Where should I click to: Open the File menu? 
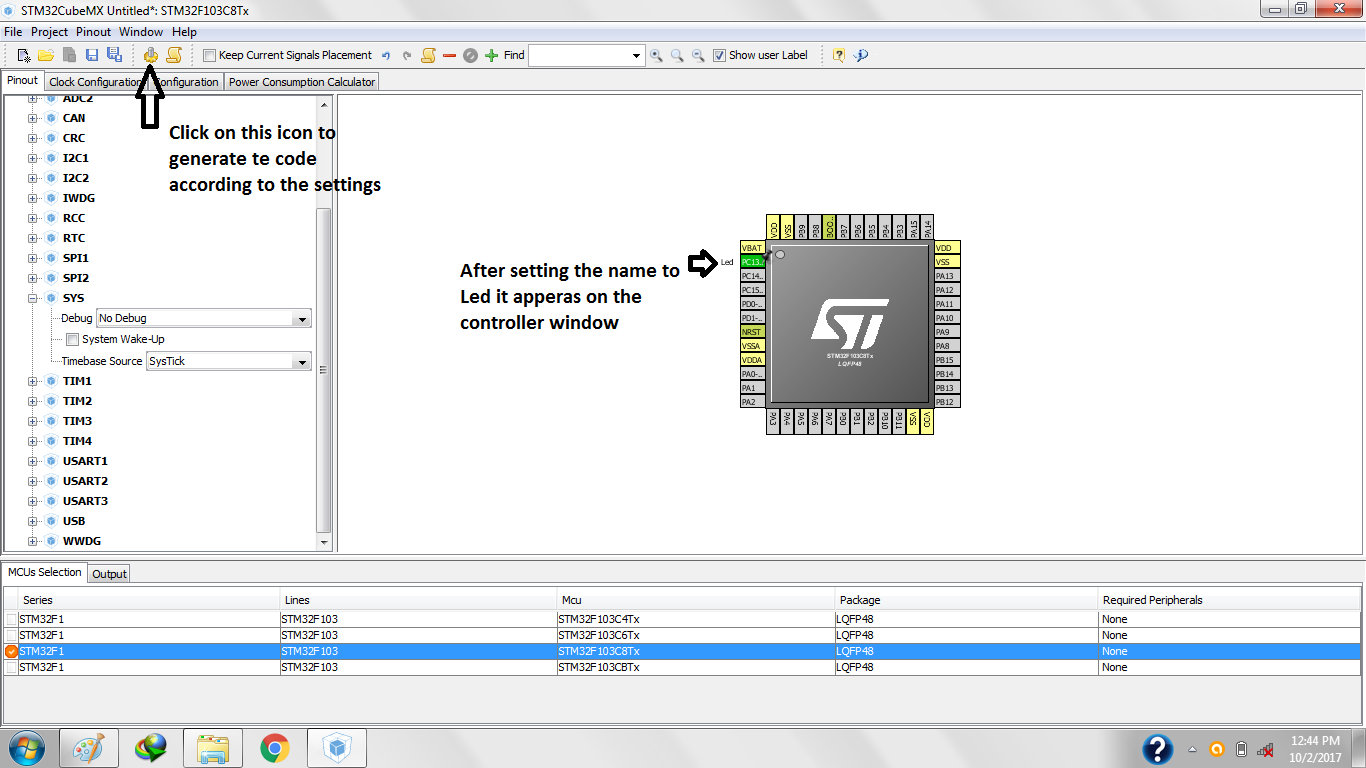coord(13,32)
